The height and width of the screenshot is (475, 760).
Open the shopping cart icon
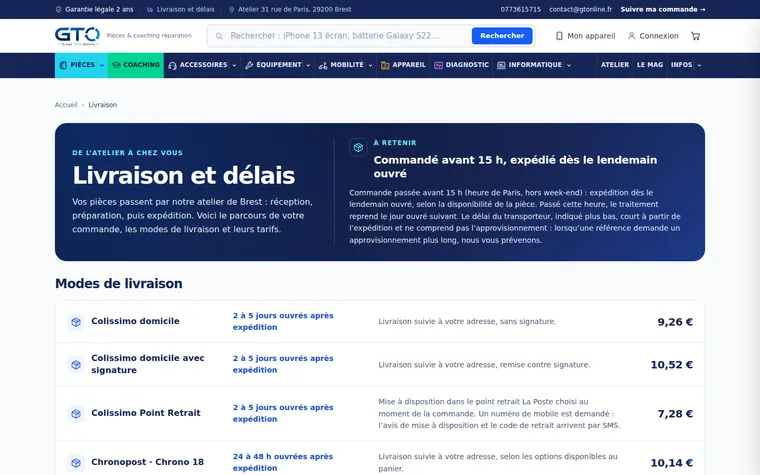(x=696, y=36)
